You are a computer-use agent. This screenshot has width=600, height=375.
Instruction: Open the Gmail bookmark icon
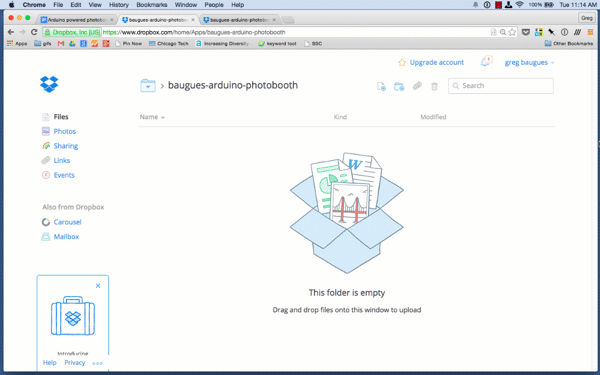60,44
